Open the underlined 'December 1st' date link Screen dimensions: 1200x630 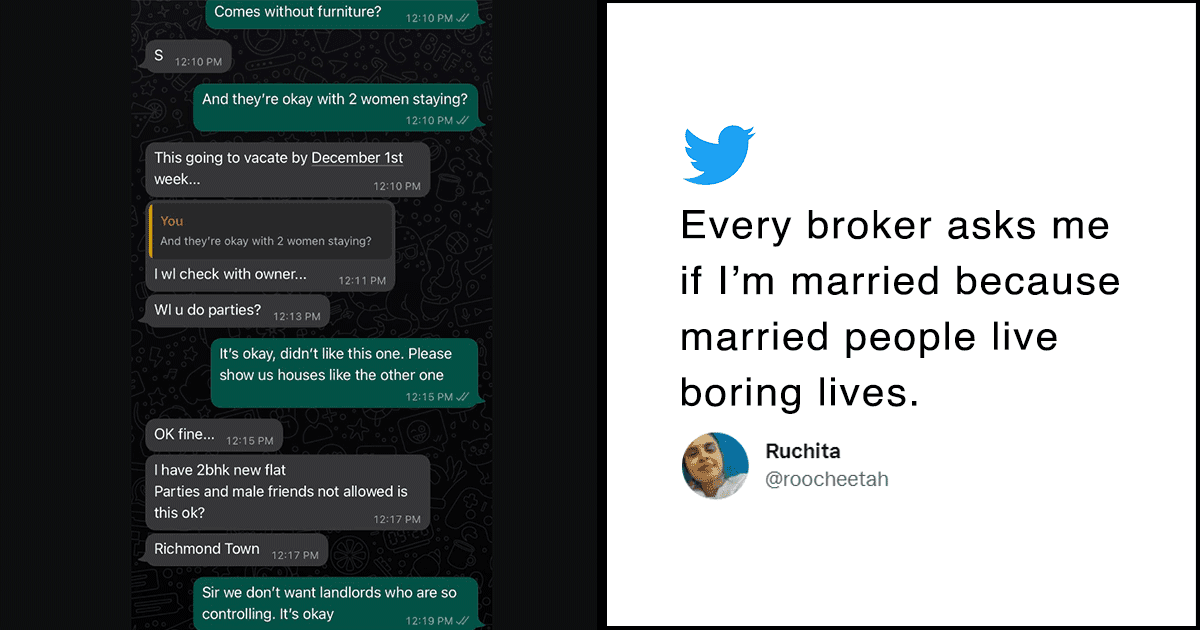[357, 157]
